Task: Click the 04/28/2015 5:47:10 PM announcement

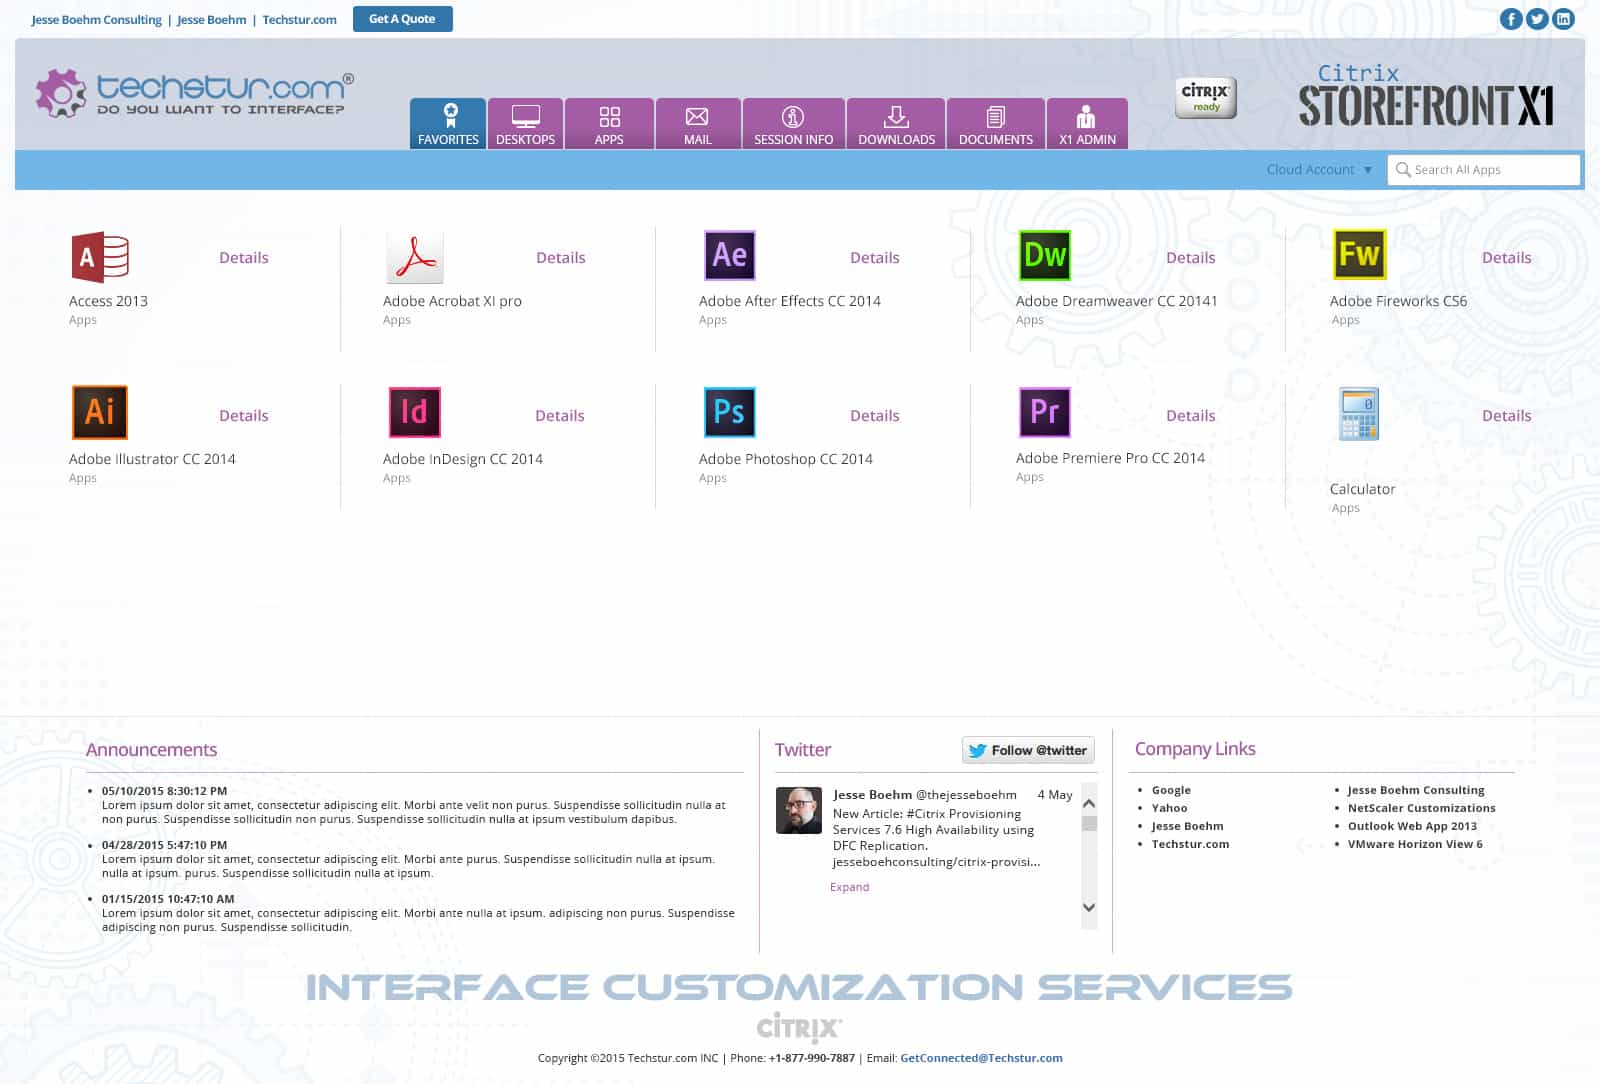Action: click(164, 845)
